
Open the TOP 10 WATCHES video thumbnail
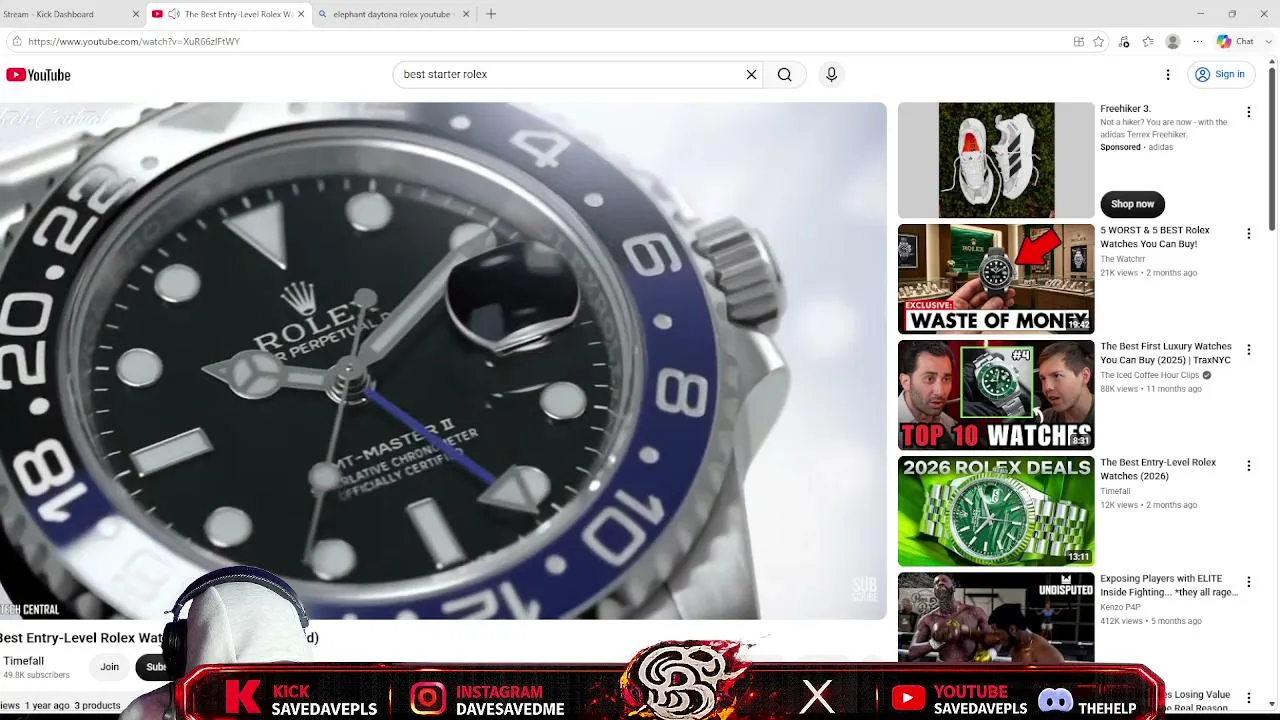tap(996, 395)
